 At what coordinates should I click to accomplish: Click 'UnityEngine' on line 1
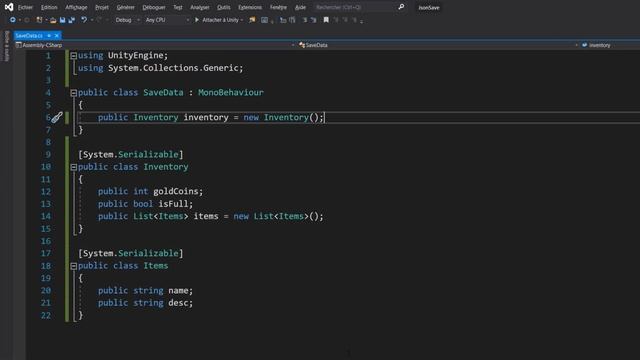(x=135, y=56)
